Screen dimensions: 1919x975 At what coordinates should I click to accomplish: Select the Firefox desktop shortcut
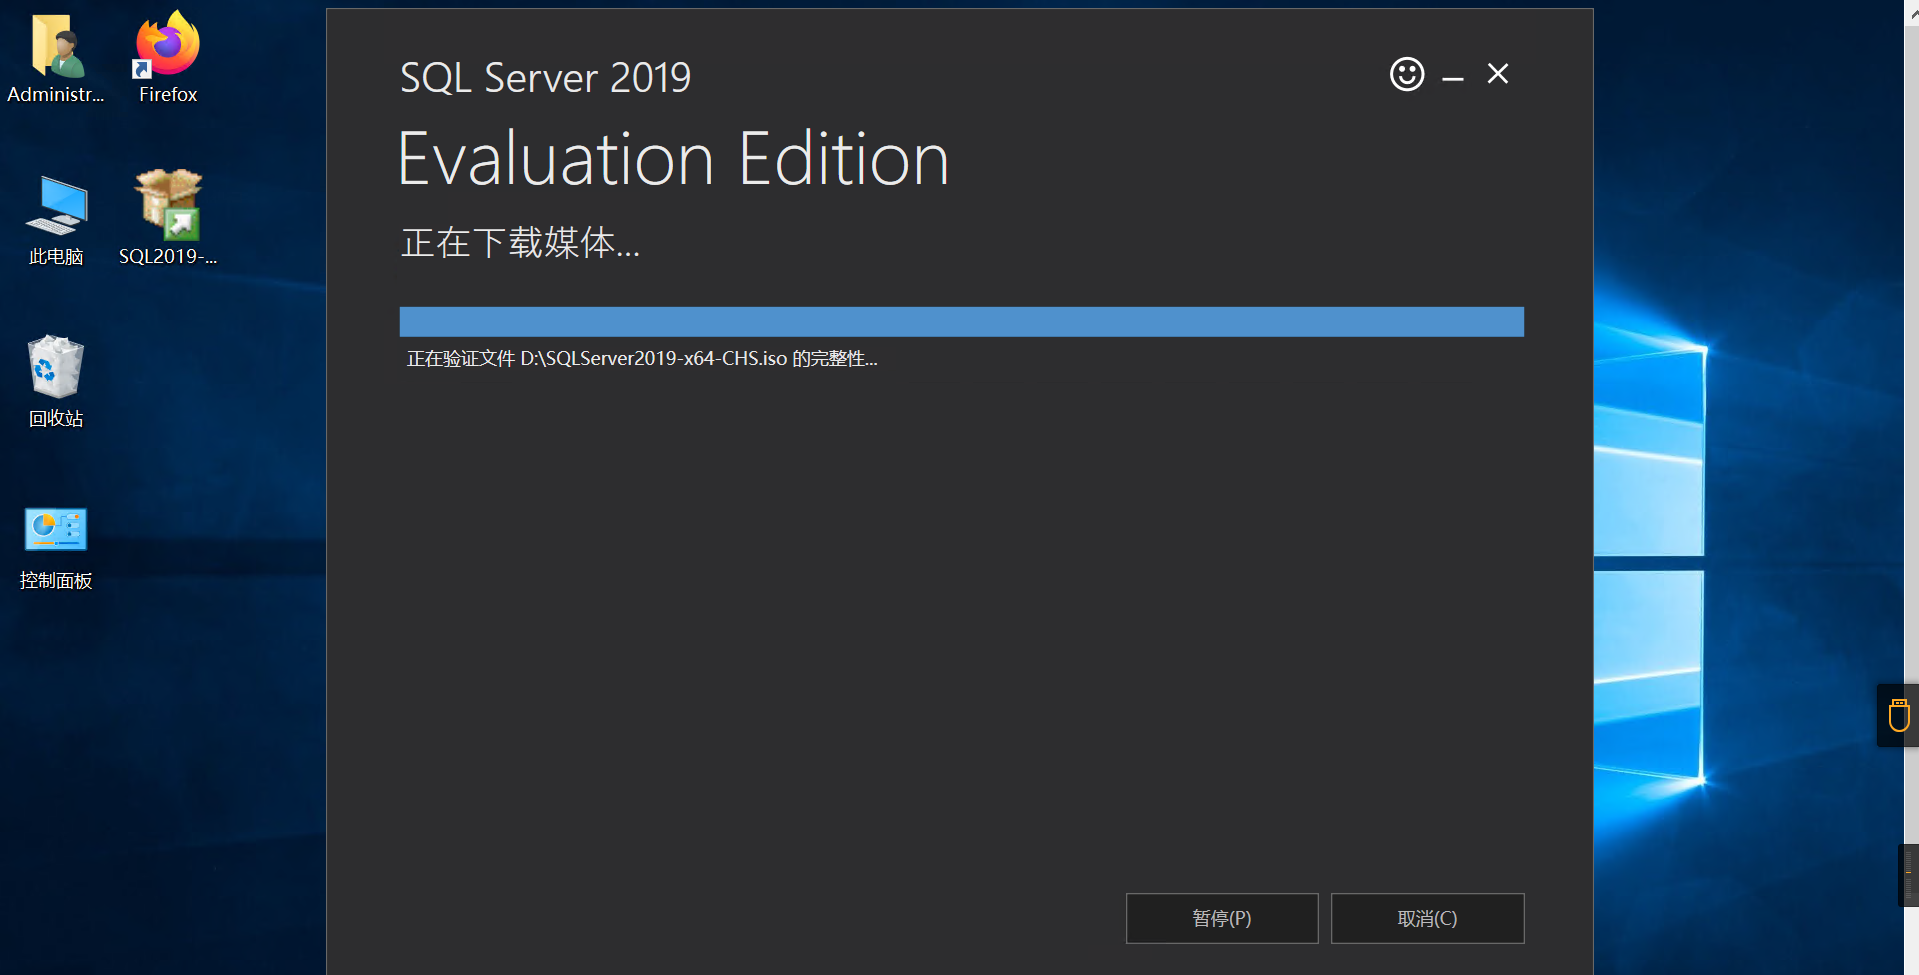point(168,58)
